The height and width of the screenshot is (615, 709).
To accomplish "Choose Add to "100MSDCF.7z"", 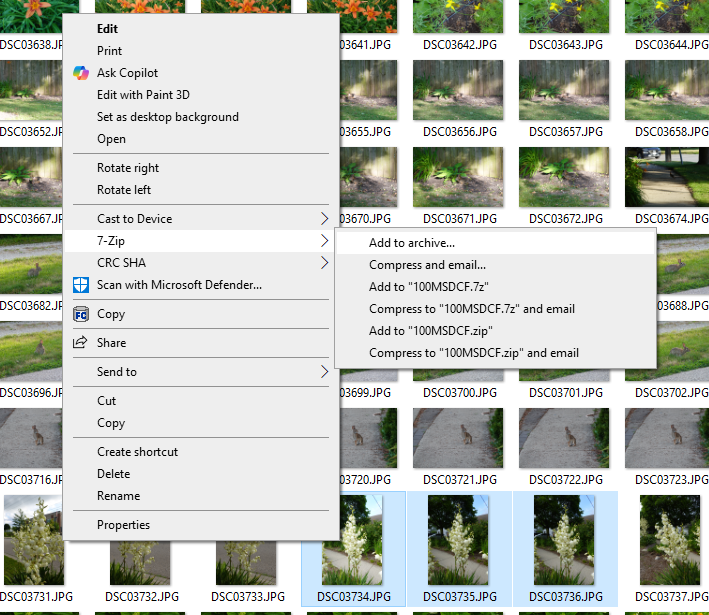I will point(496,287).
